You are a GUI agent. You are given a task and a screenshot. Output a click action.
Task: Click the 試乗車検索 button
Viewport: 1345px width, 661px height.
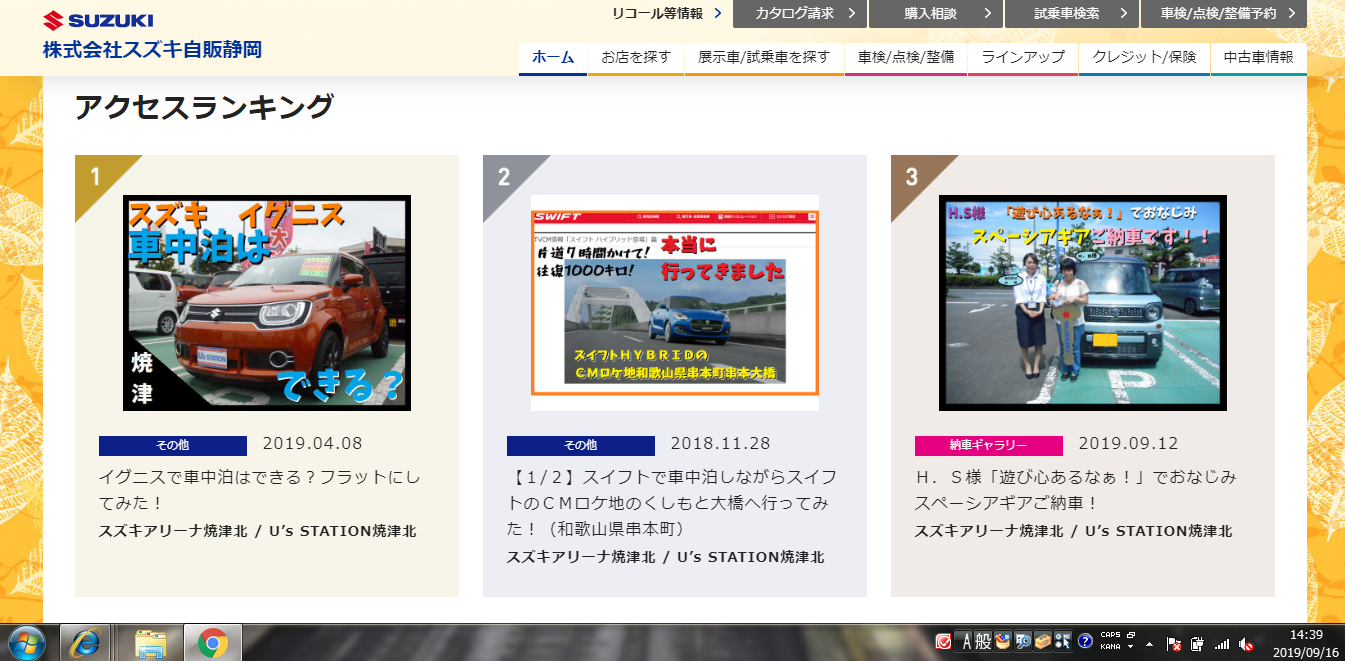tap(1072, 13)
